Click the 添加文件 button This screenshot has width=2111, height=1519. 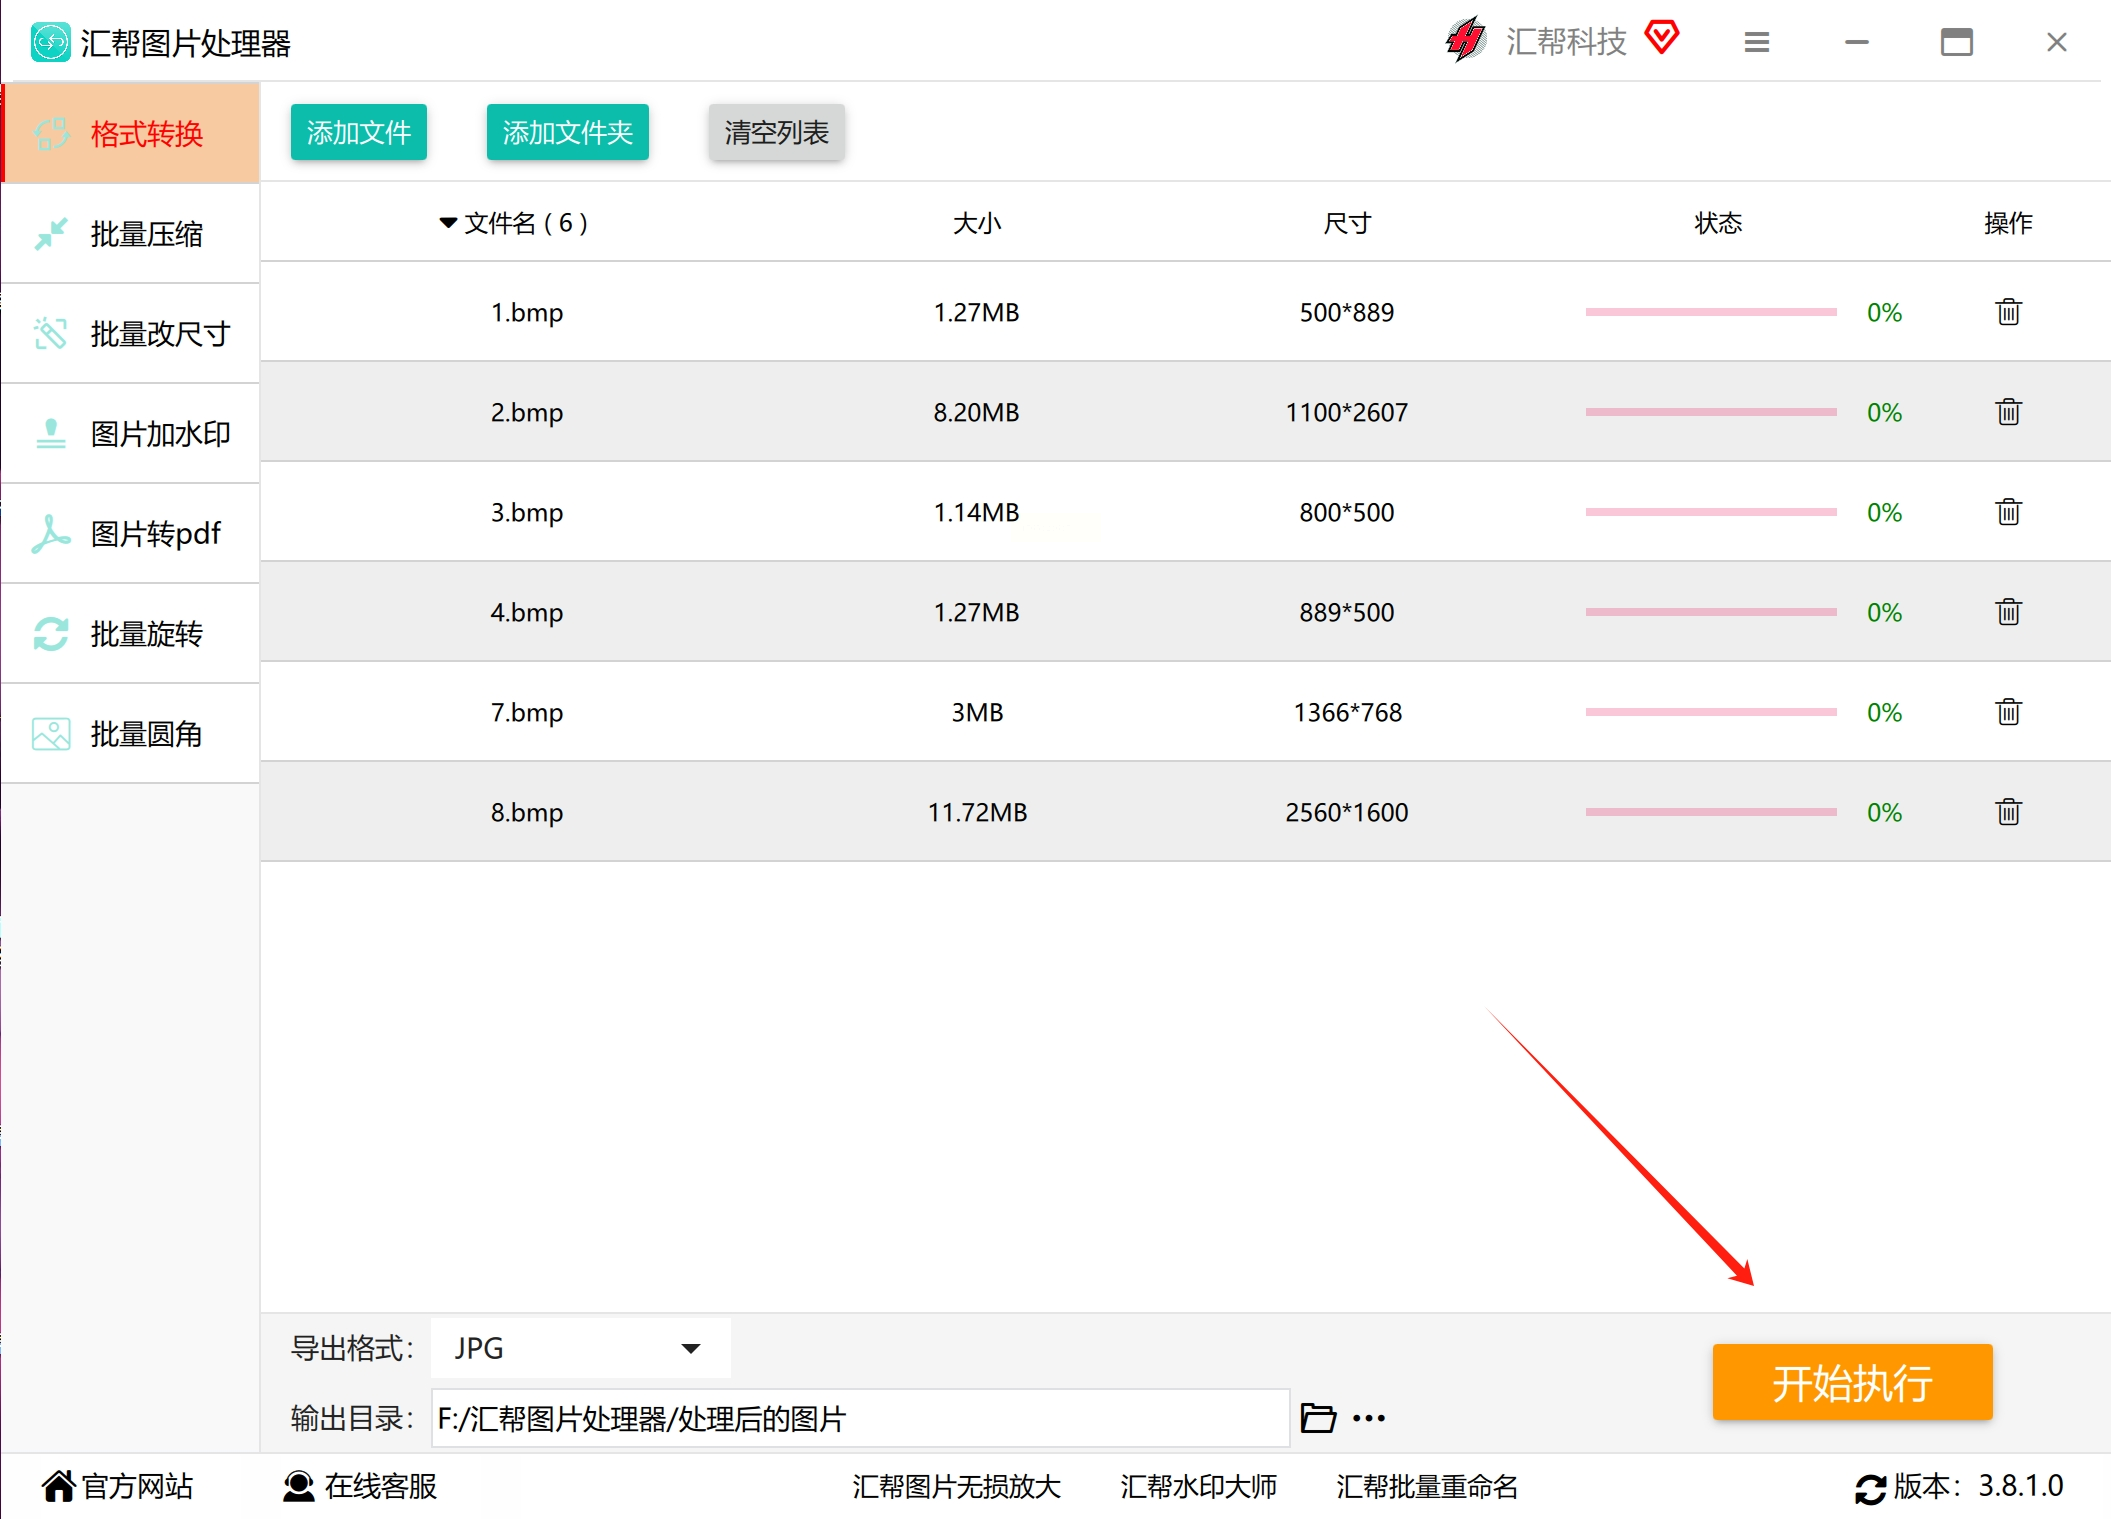tap(358, 132)
